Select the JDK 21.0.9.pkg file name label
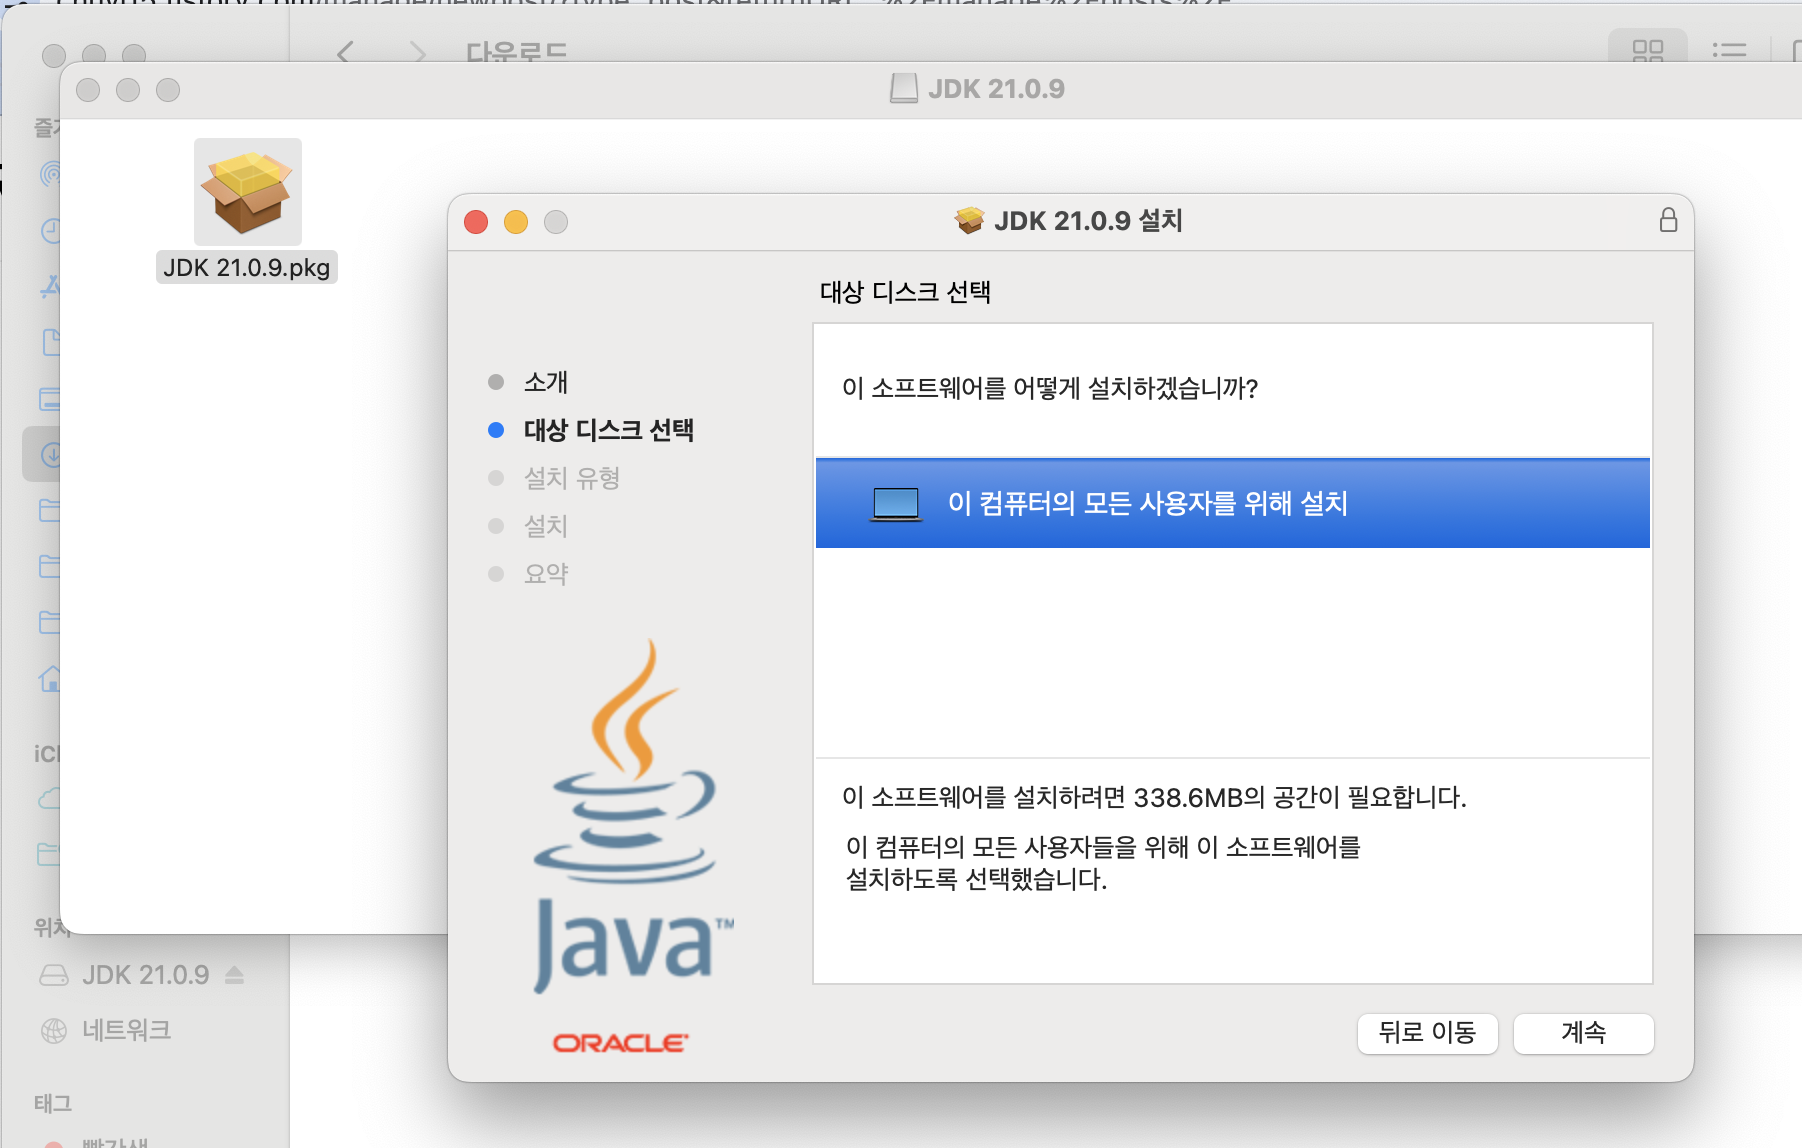This screenshot has height=1148, width=1802. pyautogui.click(x=247, y=268)
